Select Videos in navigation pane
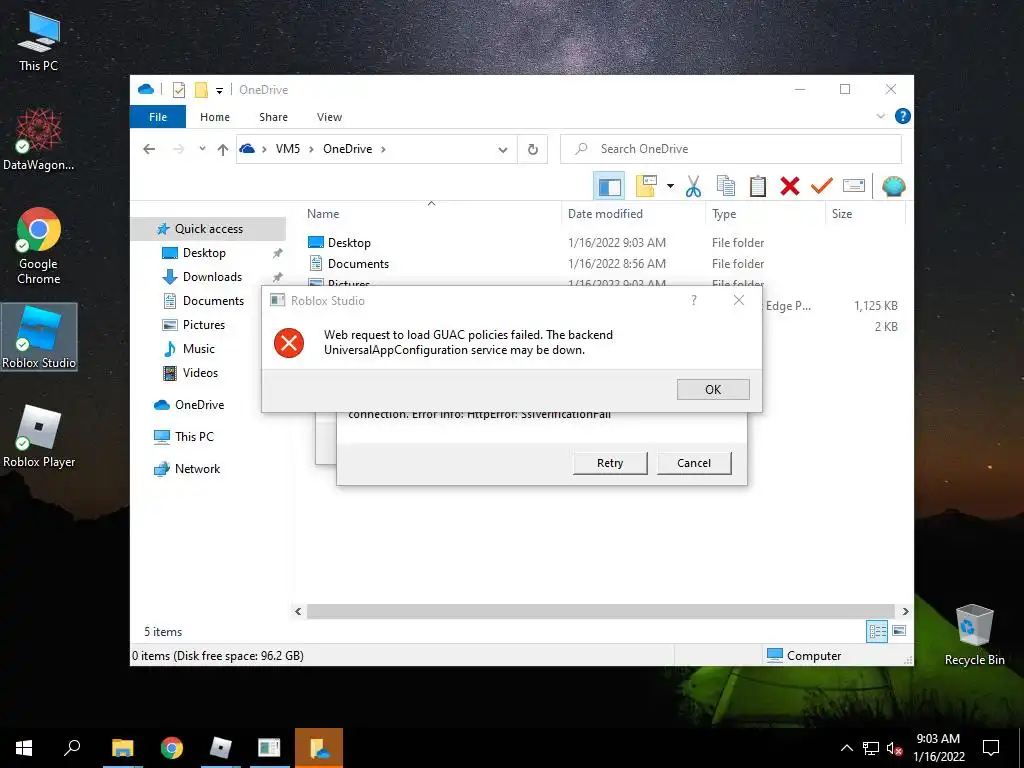Screen dimensions: 1024x768 pos(200,373)
